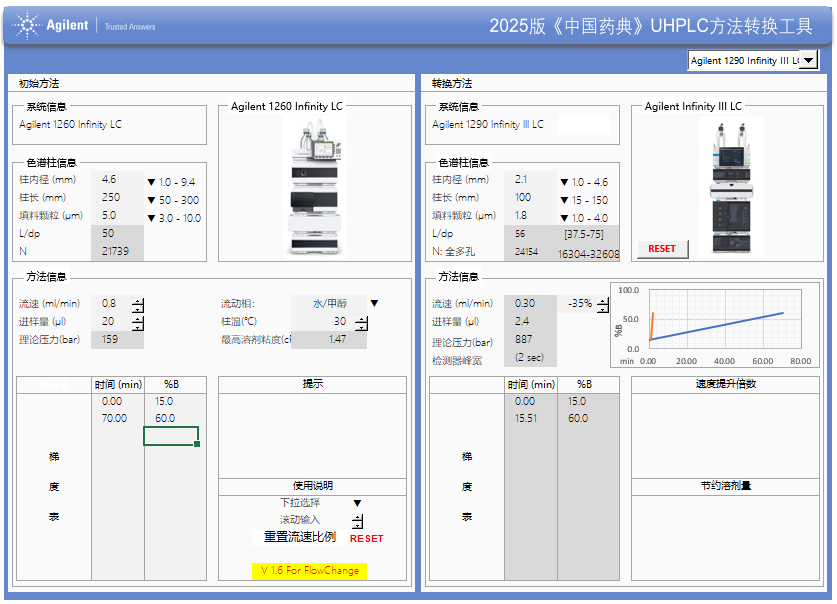
Task: Click the gradient time cell showing 70.00
Action: [115, 419]
